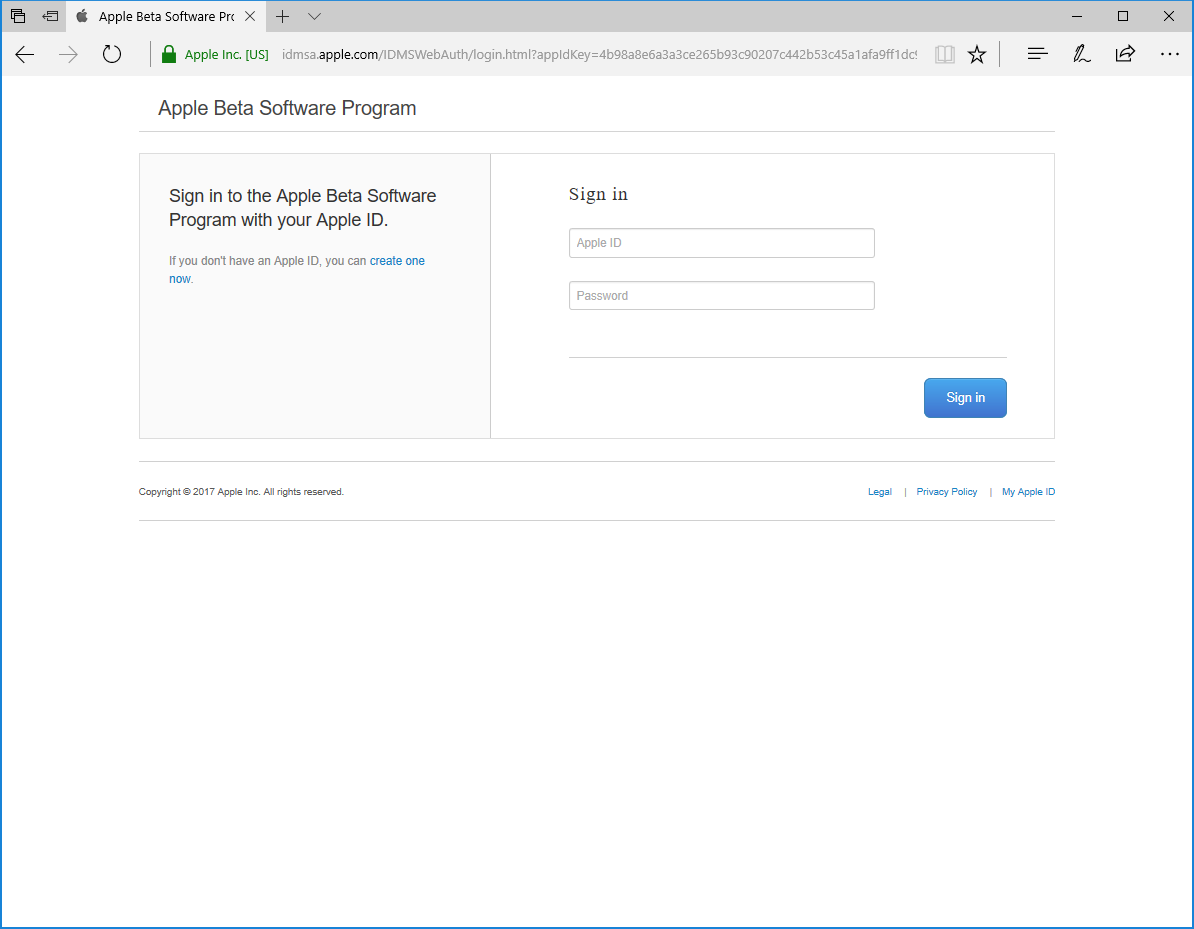Click the Set these tabs aside icon
Viewport: 1194px width, 929px height.
(x=50, y=16)
